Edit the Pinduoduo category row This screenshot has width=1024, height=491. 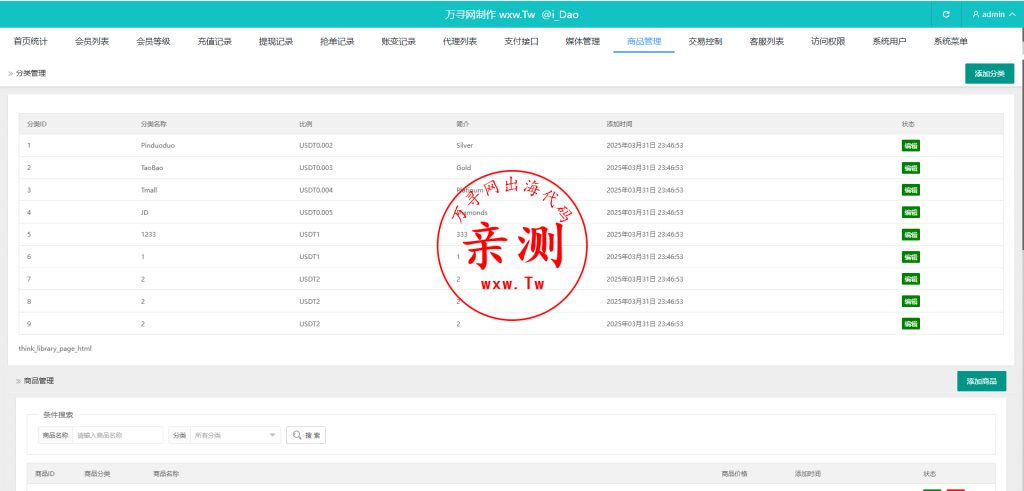pyautogui.click(x=911, y=146)
